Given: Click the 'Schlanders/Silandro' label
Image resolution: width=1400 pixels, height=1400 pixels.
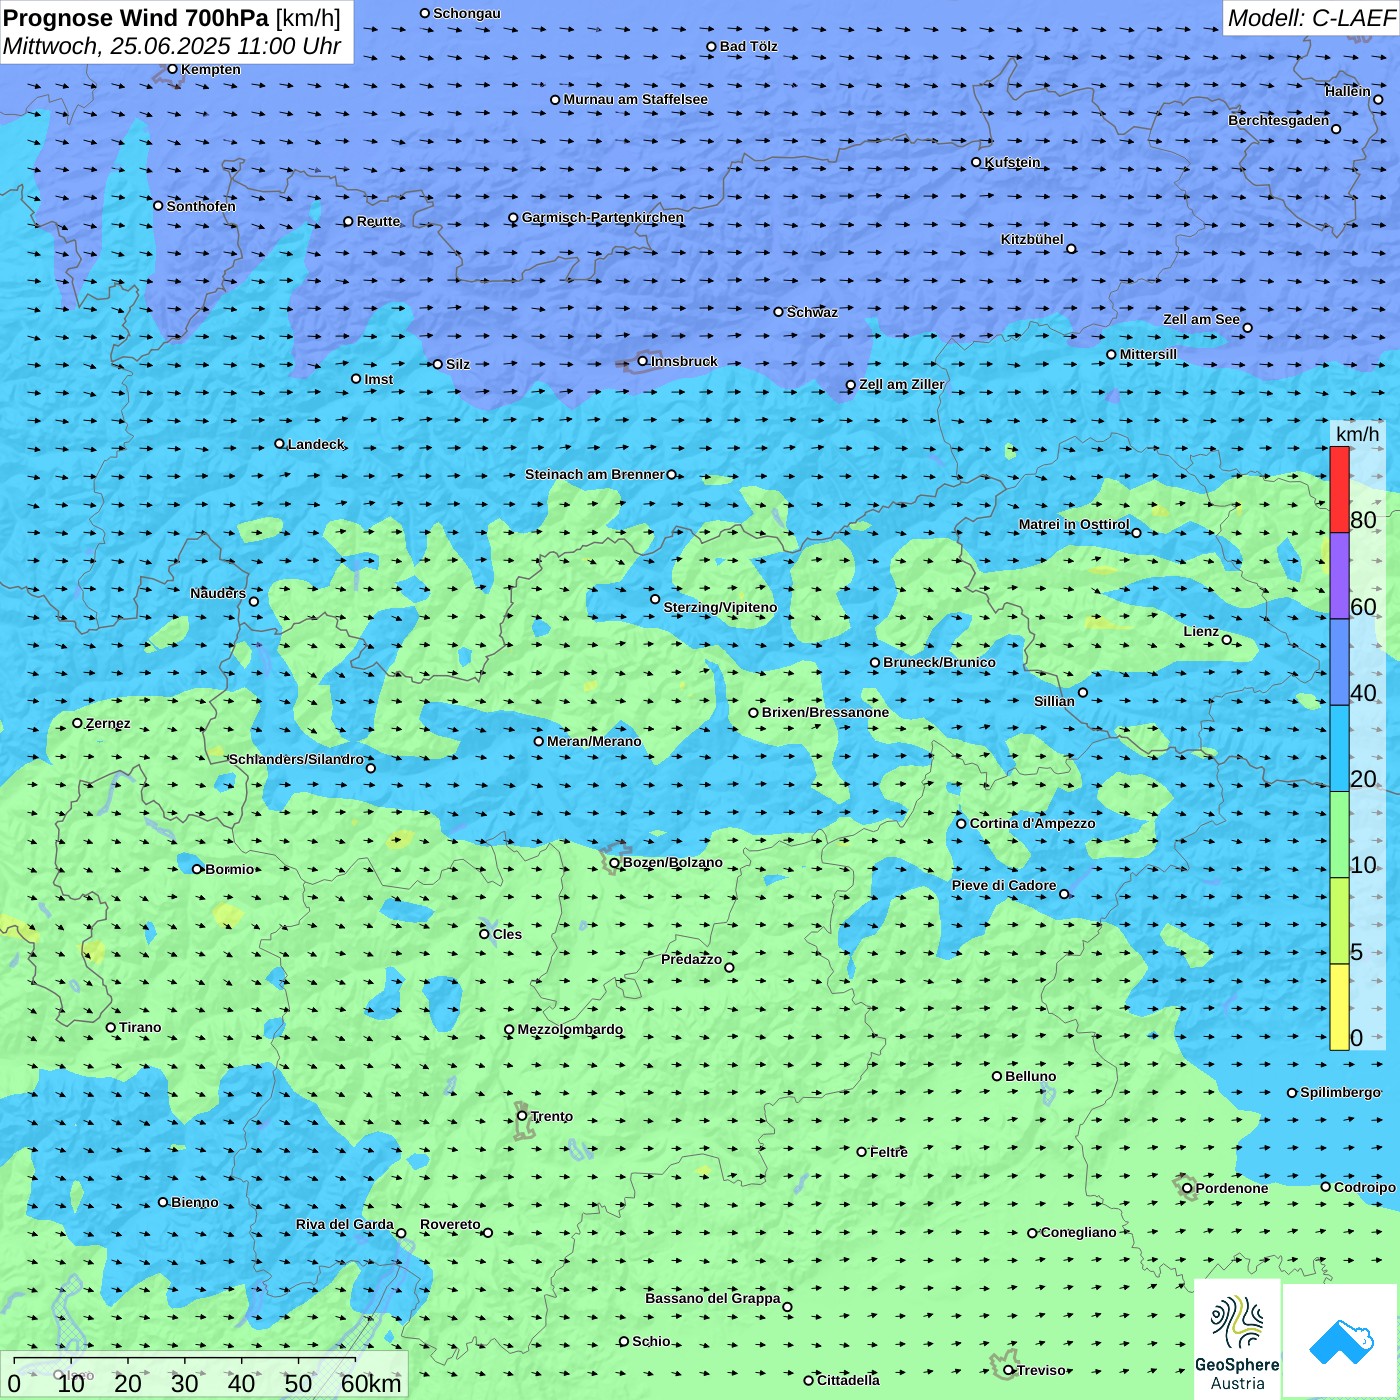Looking at the screenshot, I should pos(296,759).
